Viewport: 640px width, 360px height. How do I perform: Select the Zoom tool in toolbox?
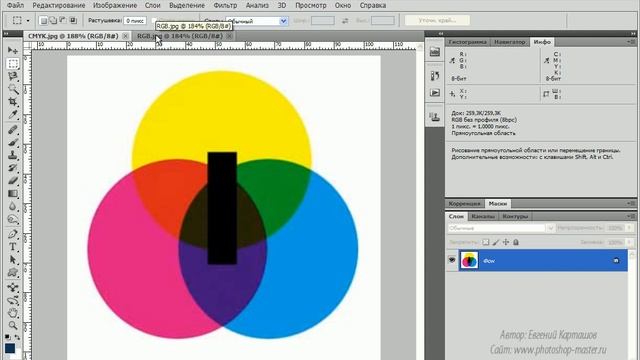click(x=13, y=325)
